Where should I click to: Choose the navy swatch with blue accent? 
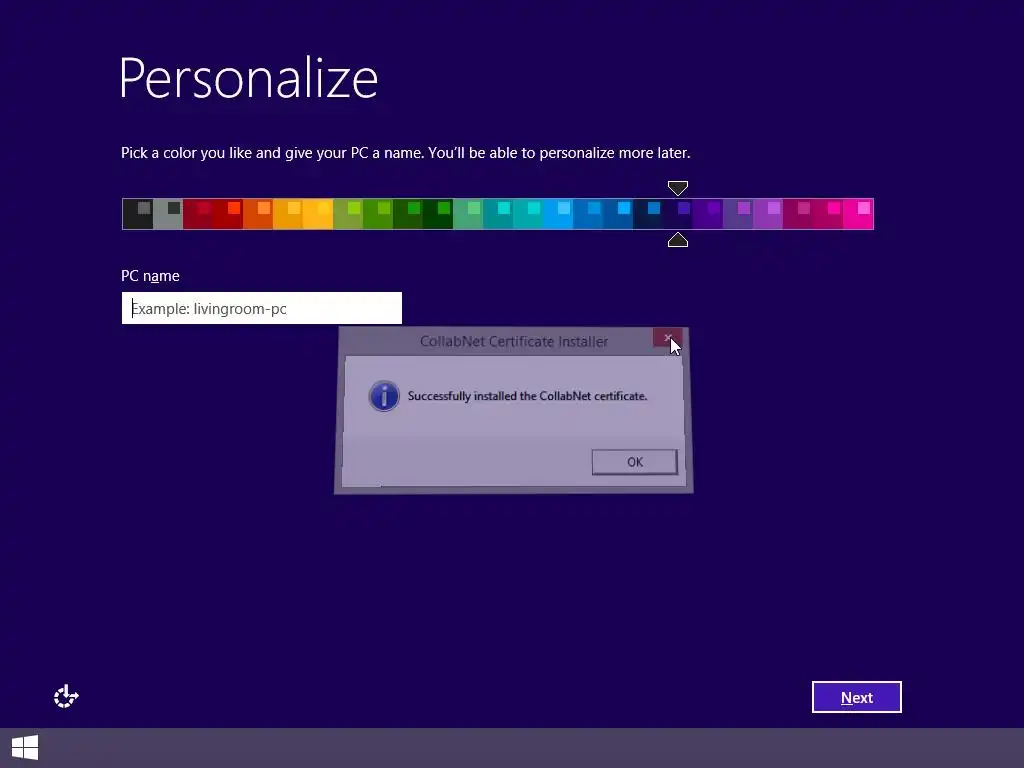pos(648,214)
